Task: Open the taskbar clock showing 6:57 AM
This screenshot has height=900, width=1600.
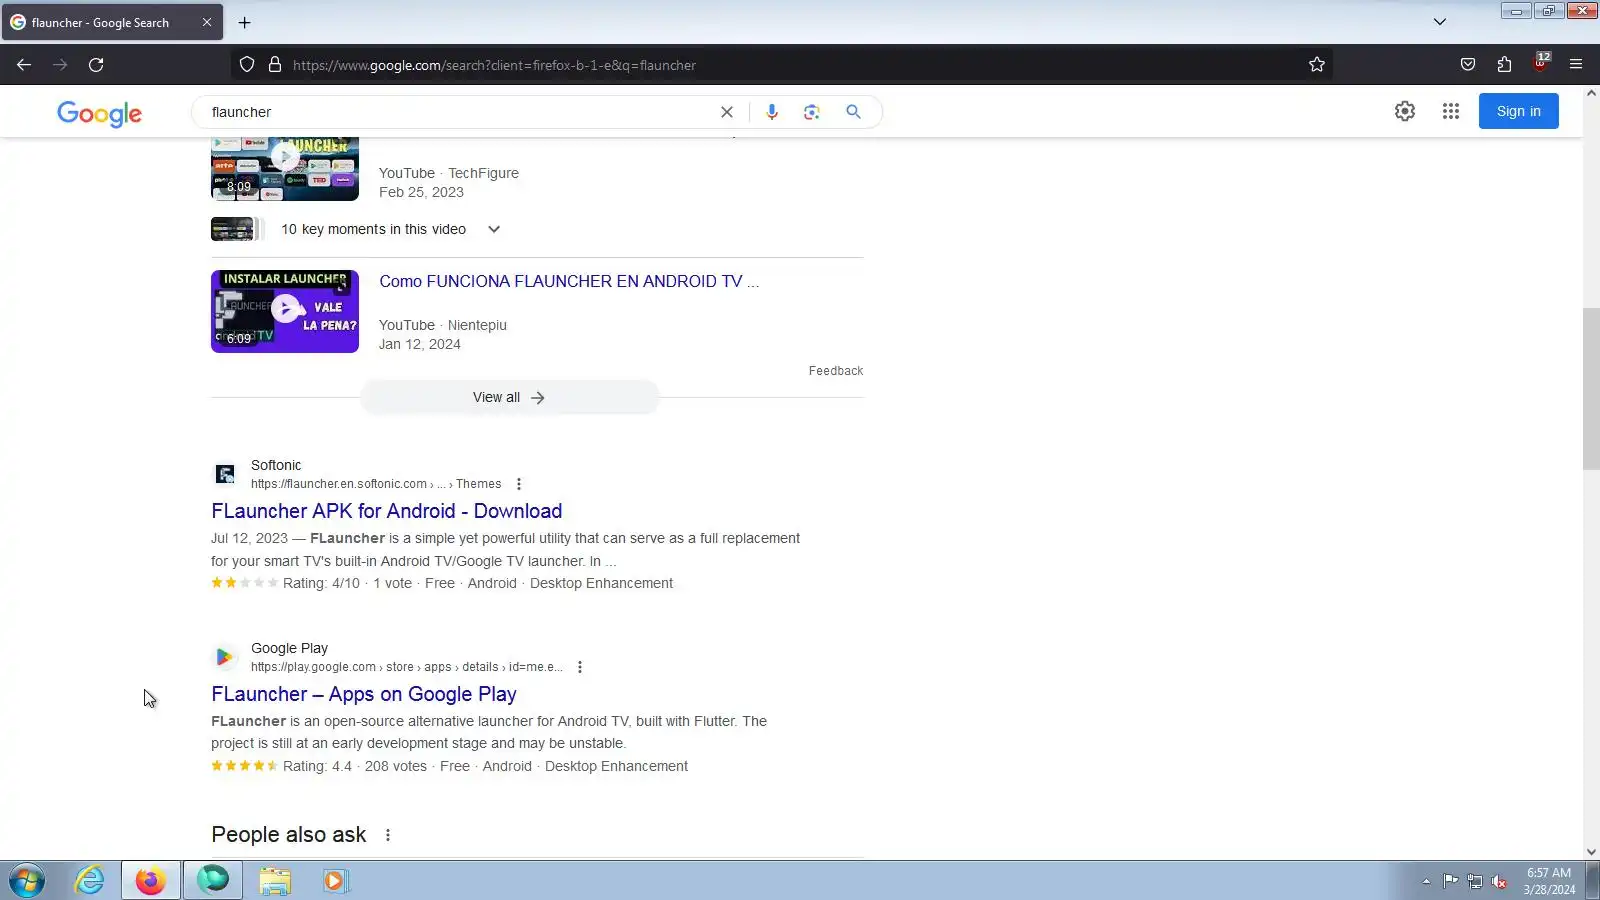Action: (1549, 881)
